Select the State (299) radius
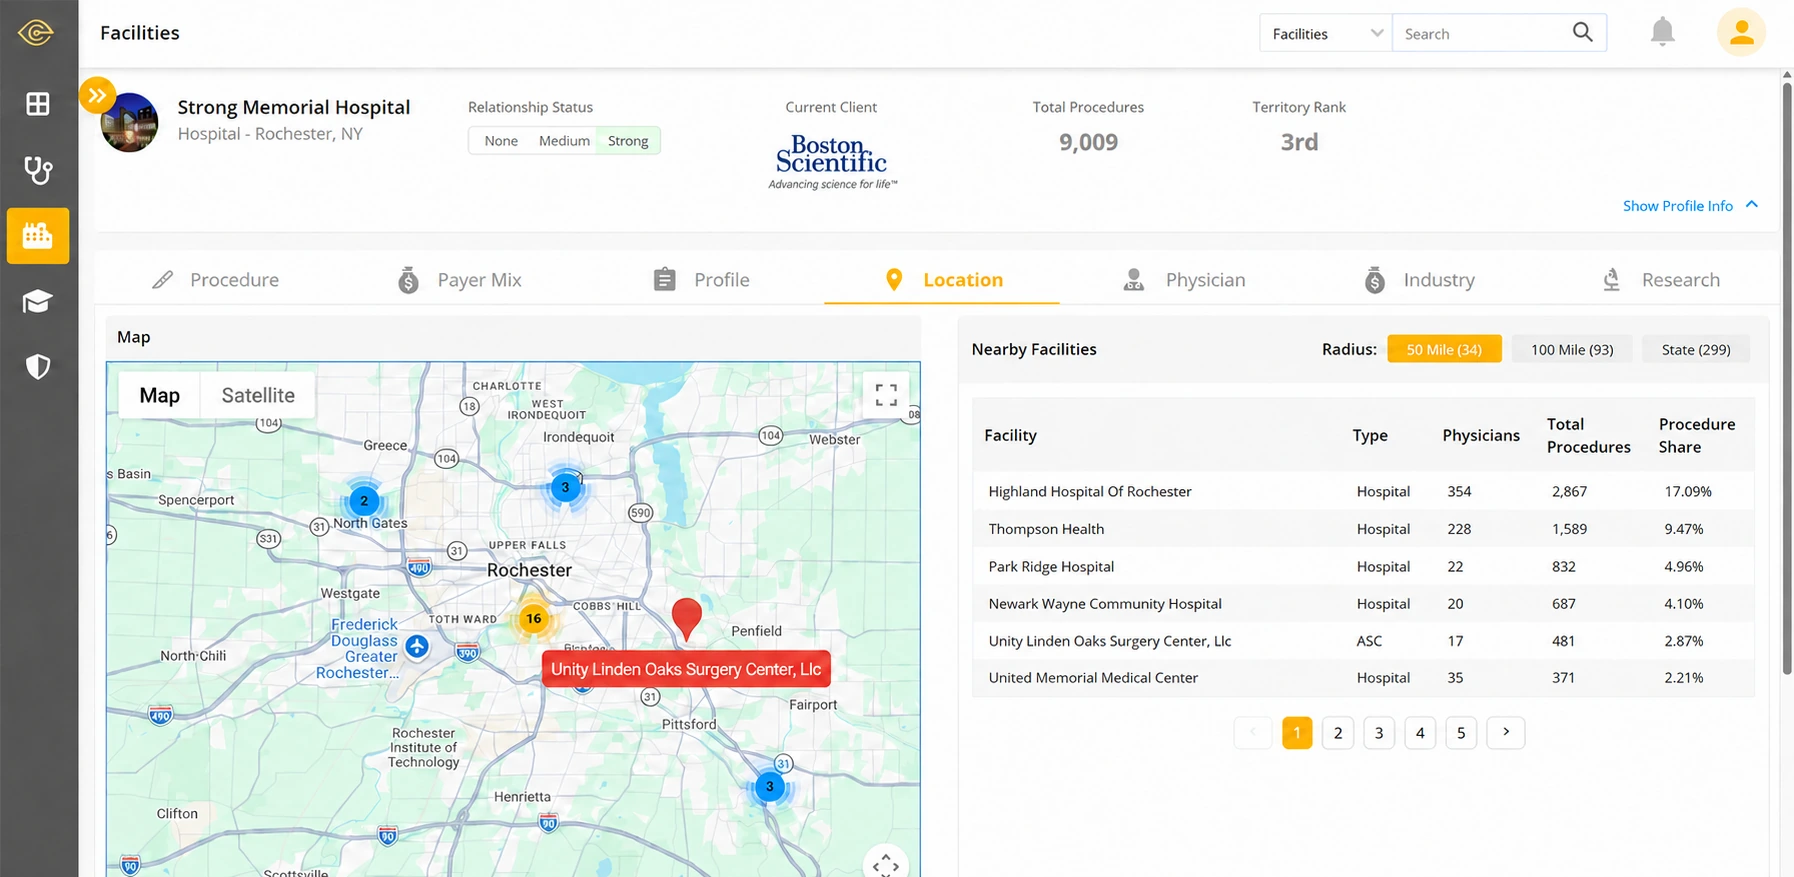 tap(1696, 349)
